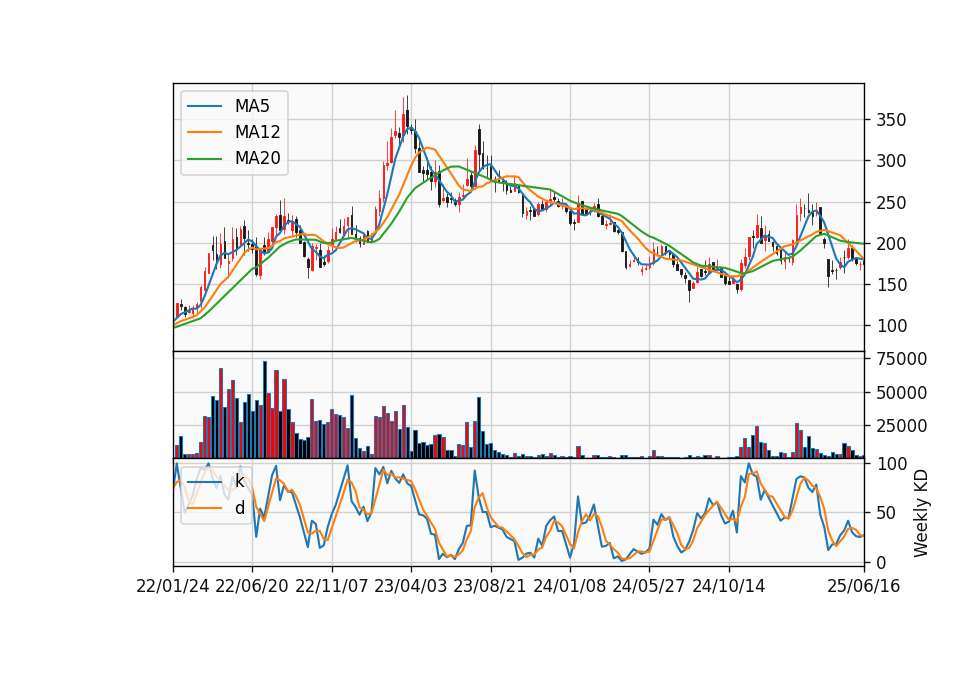Click the Weekly KD axis label

pos(921,513)
